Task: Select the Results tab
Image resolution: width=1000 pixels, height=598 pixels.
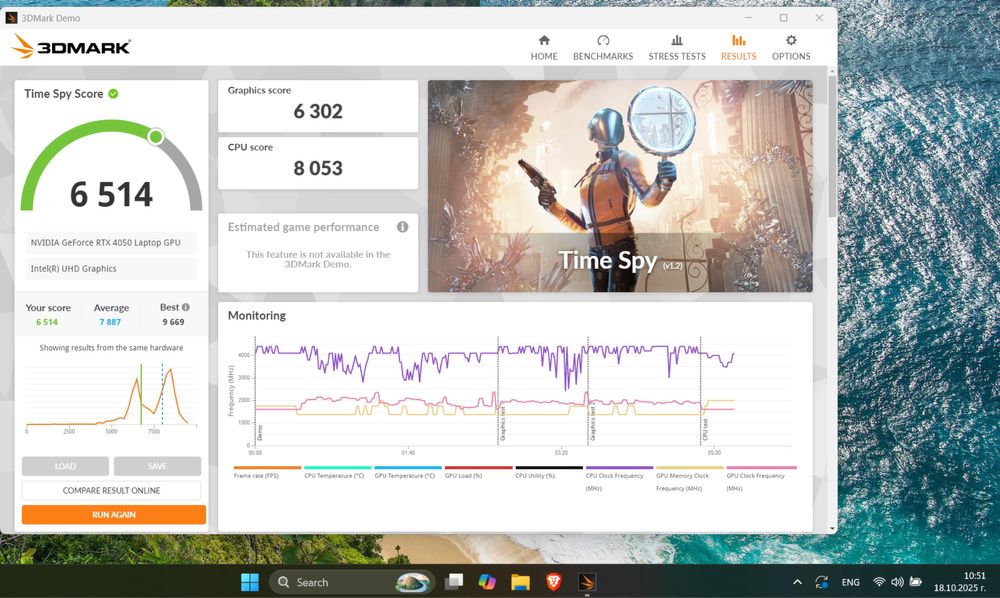Action: pos(739,48)
